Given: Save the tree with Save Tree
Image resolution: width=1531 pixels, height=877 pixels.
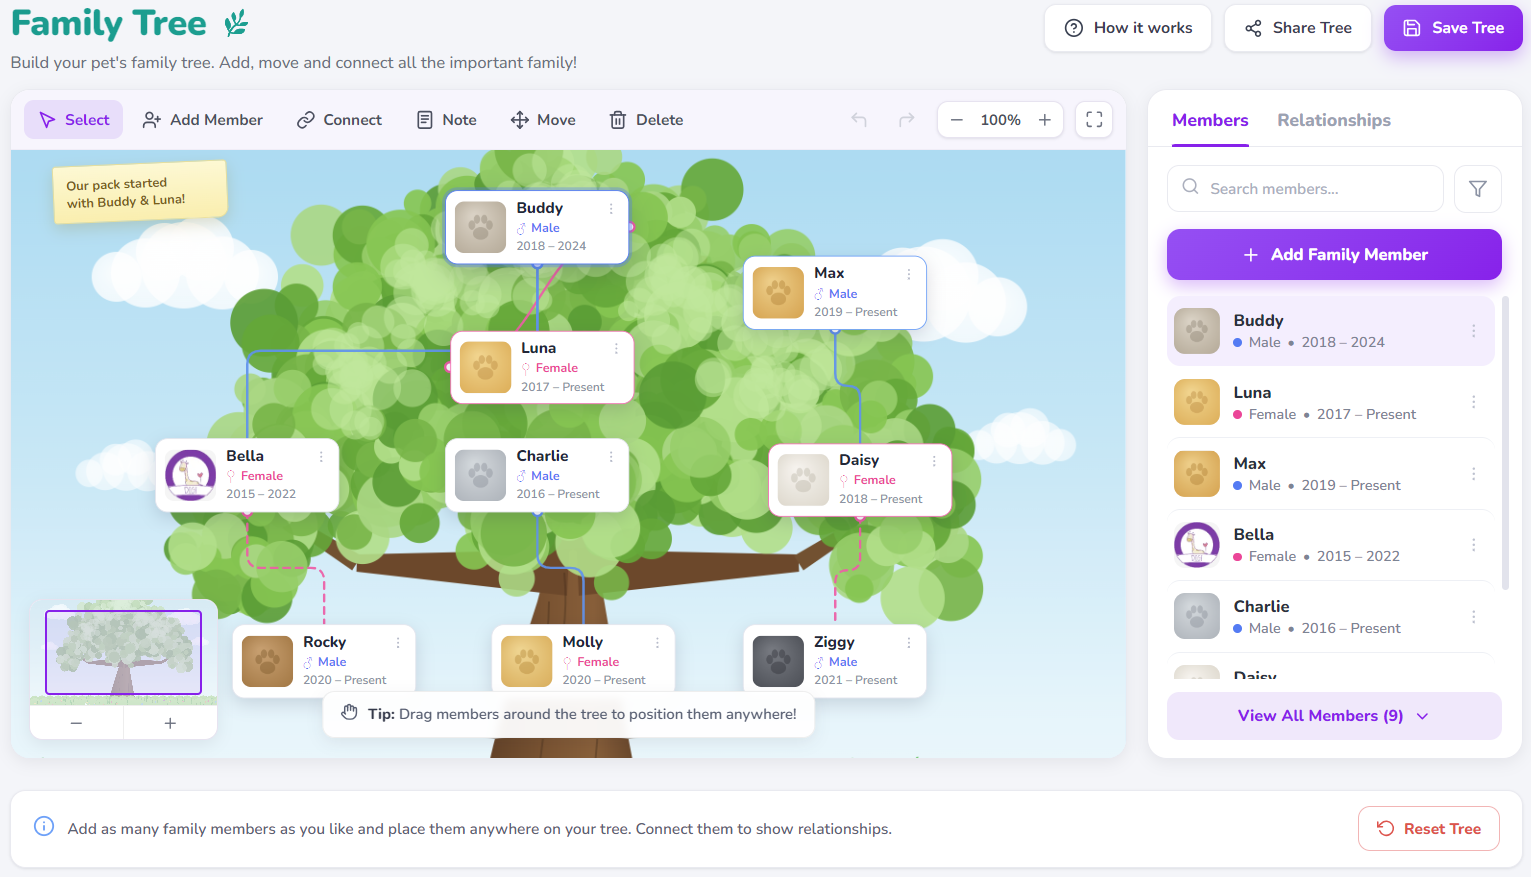Looking at the screenshot, I should (x=1453, y=28).
